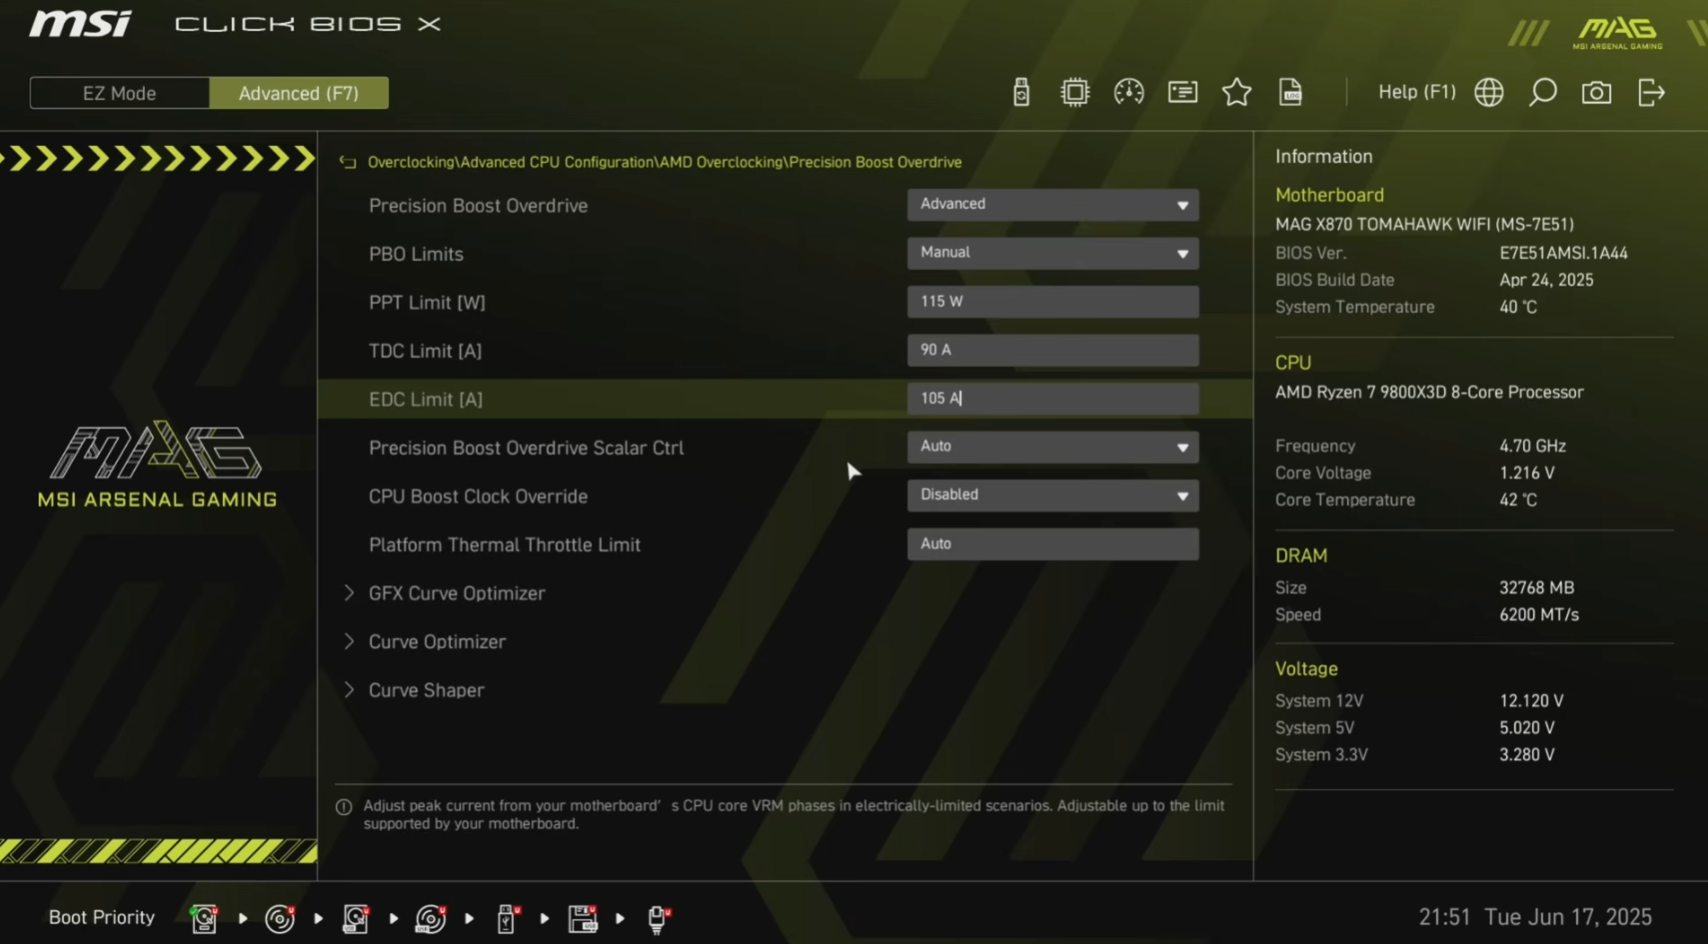Select the USB CD/DVD boot device icon

[431, 918]
